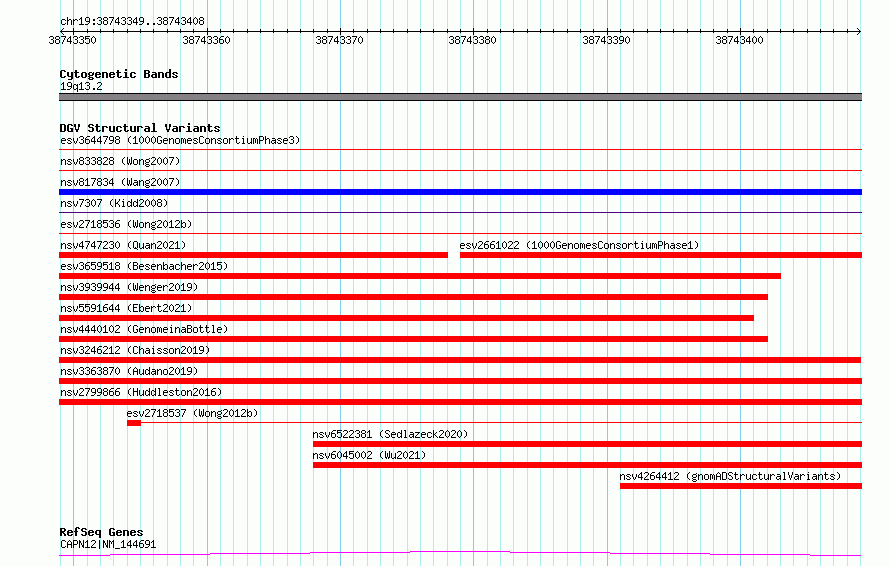Click the nsv3363870 (Audano2019) variant label
The height and width of the screenshot is (566, 890).
click(x=129, y=371)
